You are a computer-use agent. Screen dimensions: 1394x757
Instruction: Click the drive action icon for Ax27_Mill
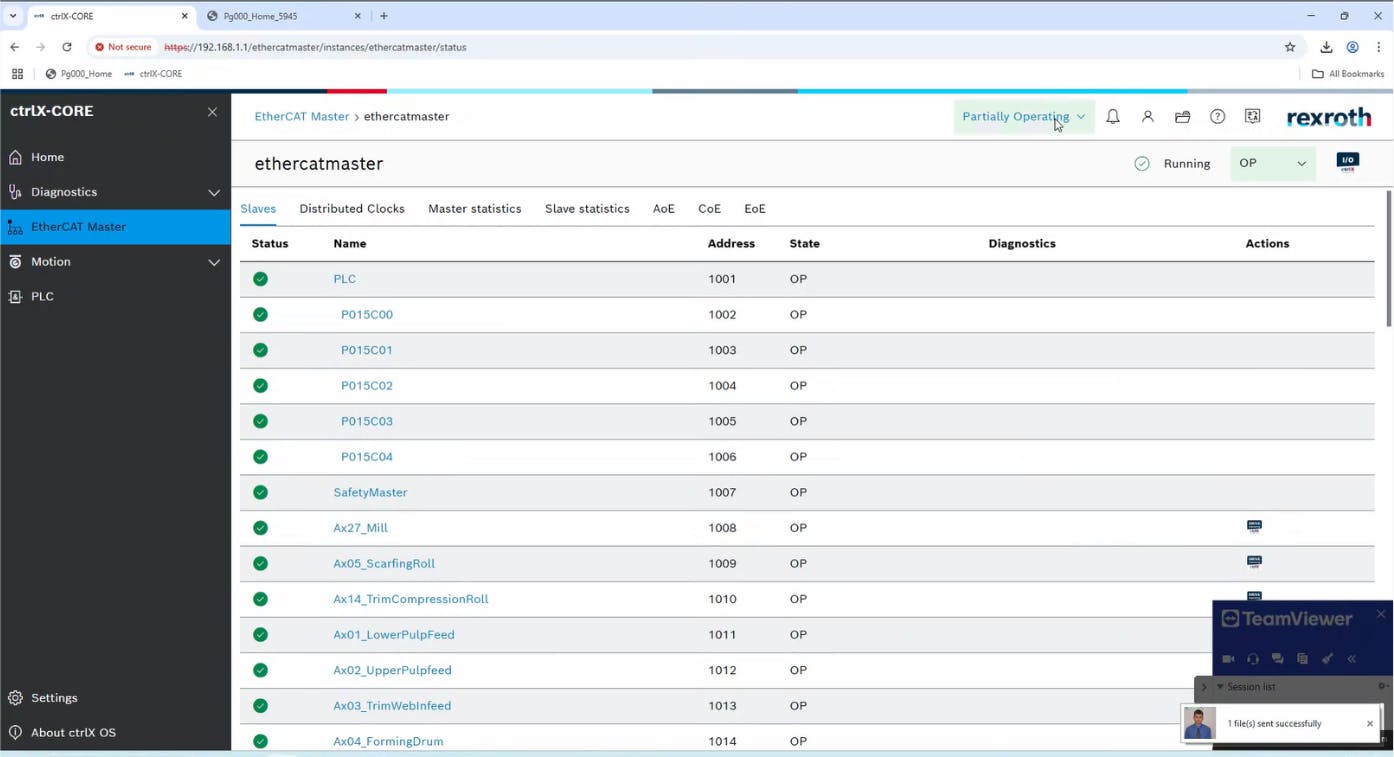[x=1254, y=527]
